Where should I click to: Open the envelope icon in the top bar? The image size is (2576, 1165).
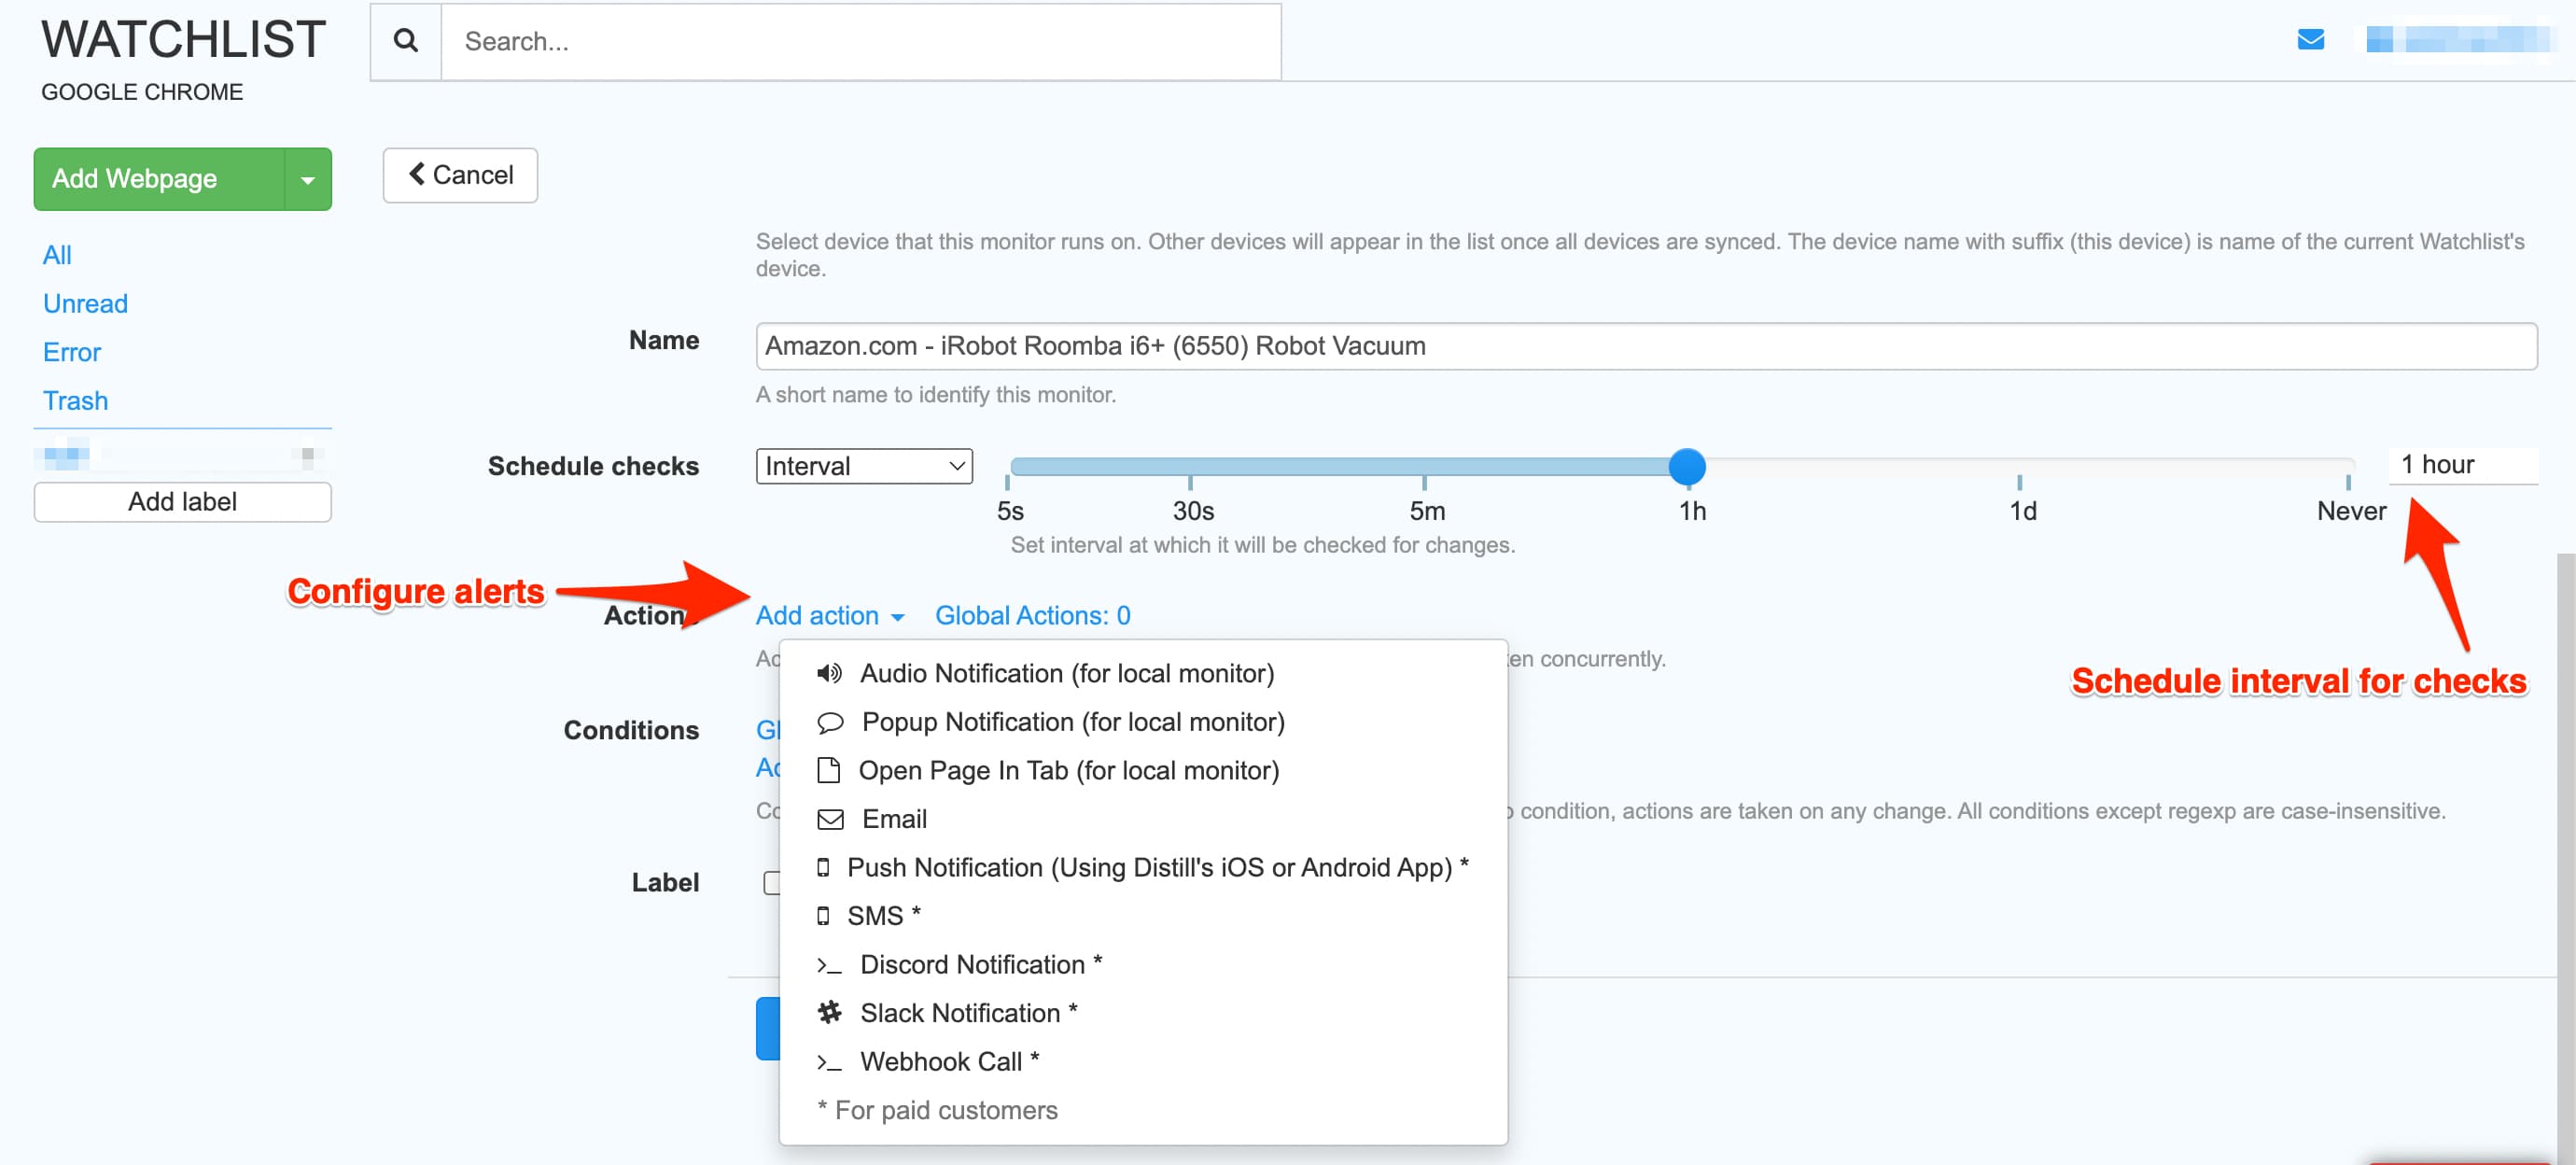2310,39
